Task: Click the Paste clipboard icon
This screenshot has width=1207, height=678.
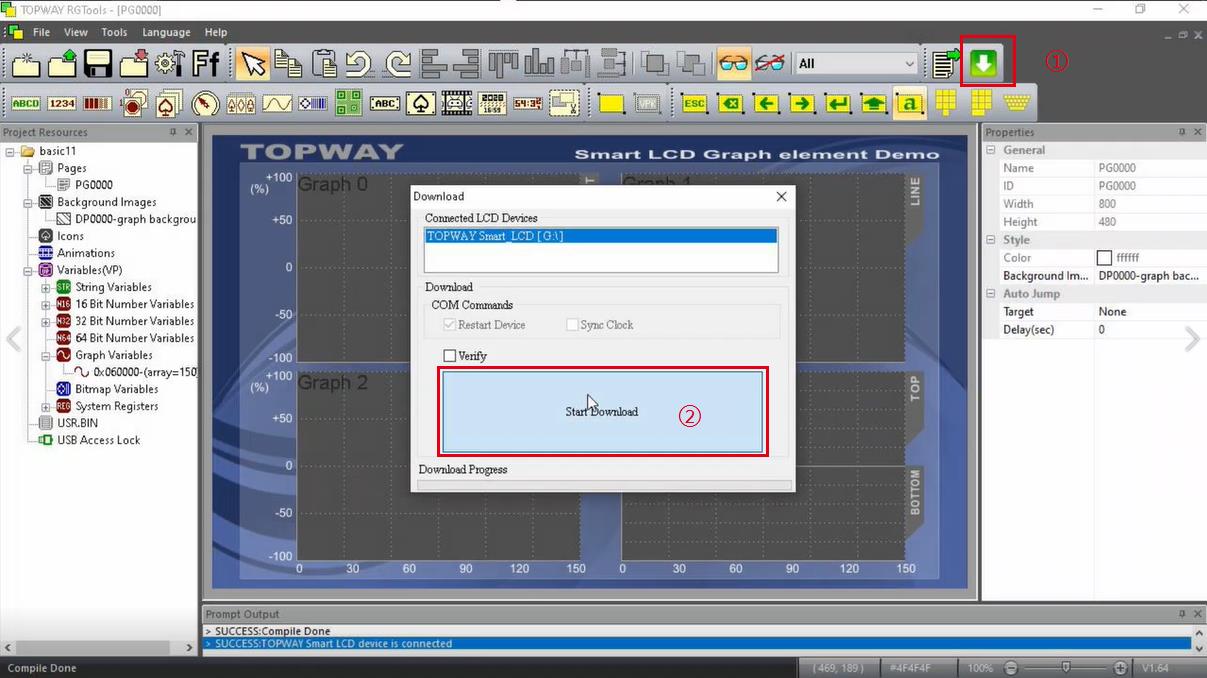Action: (324, 64)
